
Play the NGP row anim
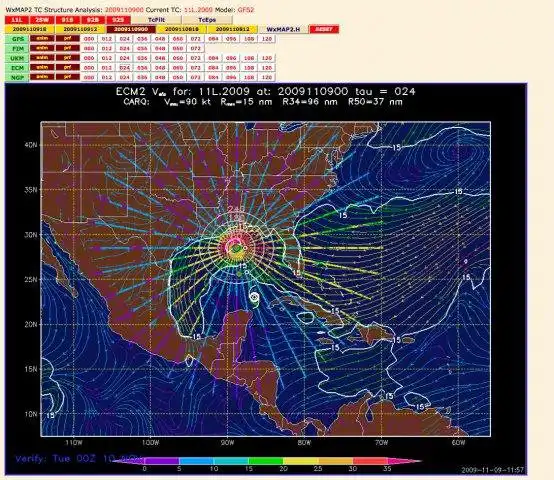tap(42, 77)
